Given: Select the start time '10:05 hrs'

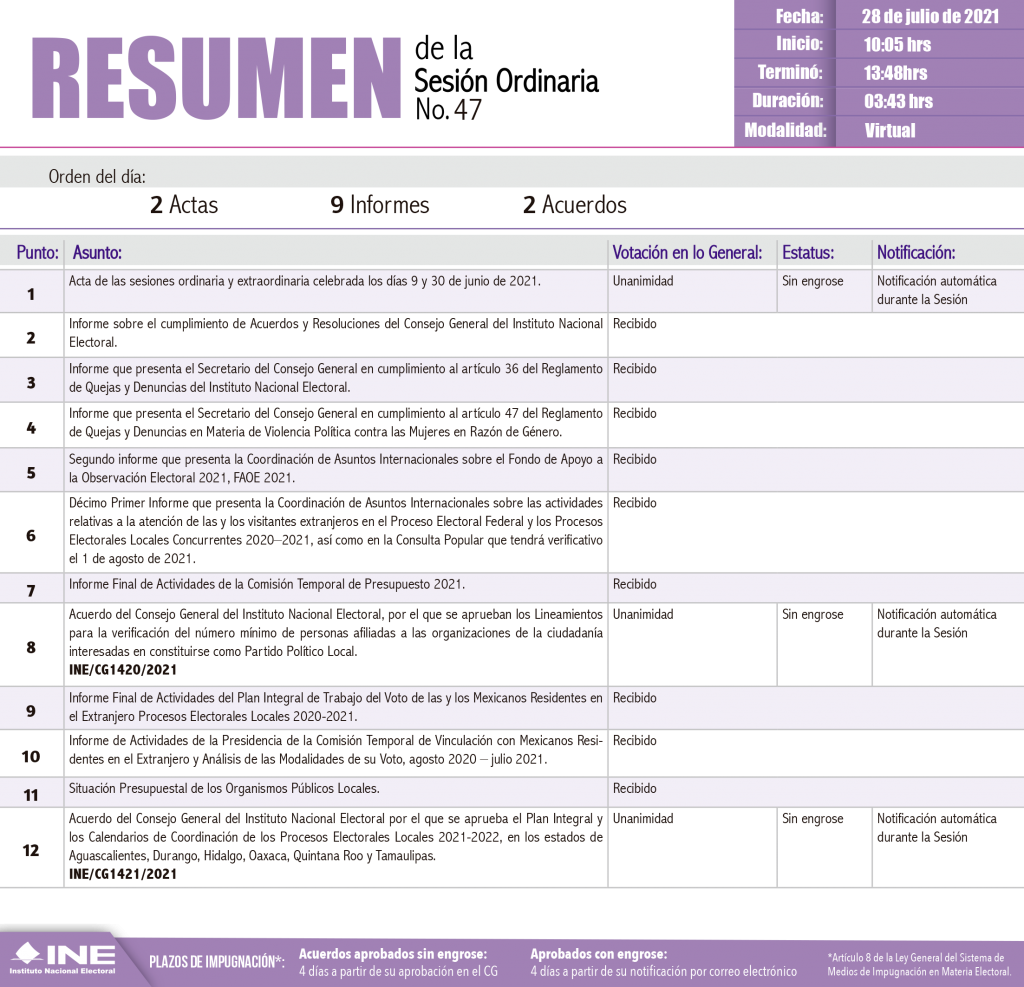Looking at the screenshot, I should pos(897,44).
